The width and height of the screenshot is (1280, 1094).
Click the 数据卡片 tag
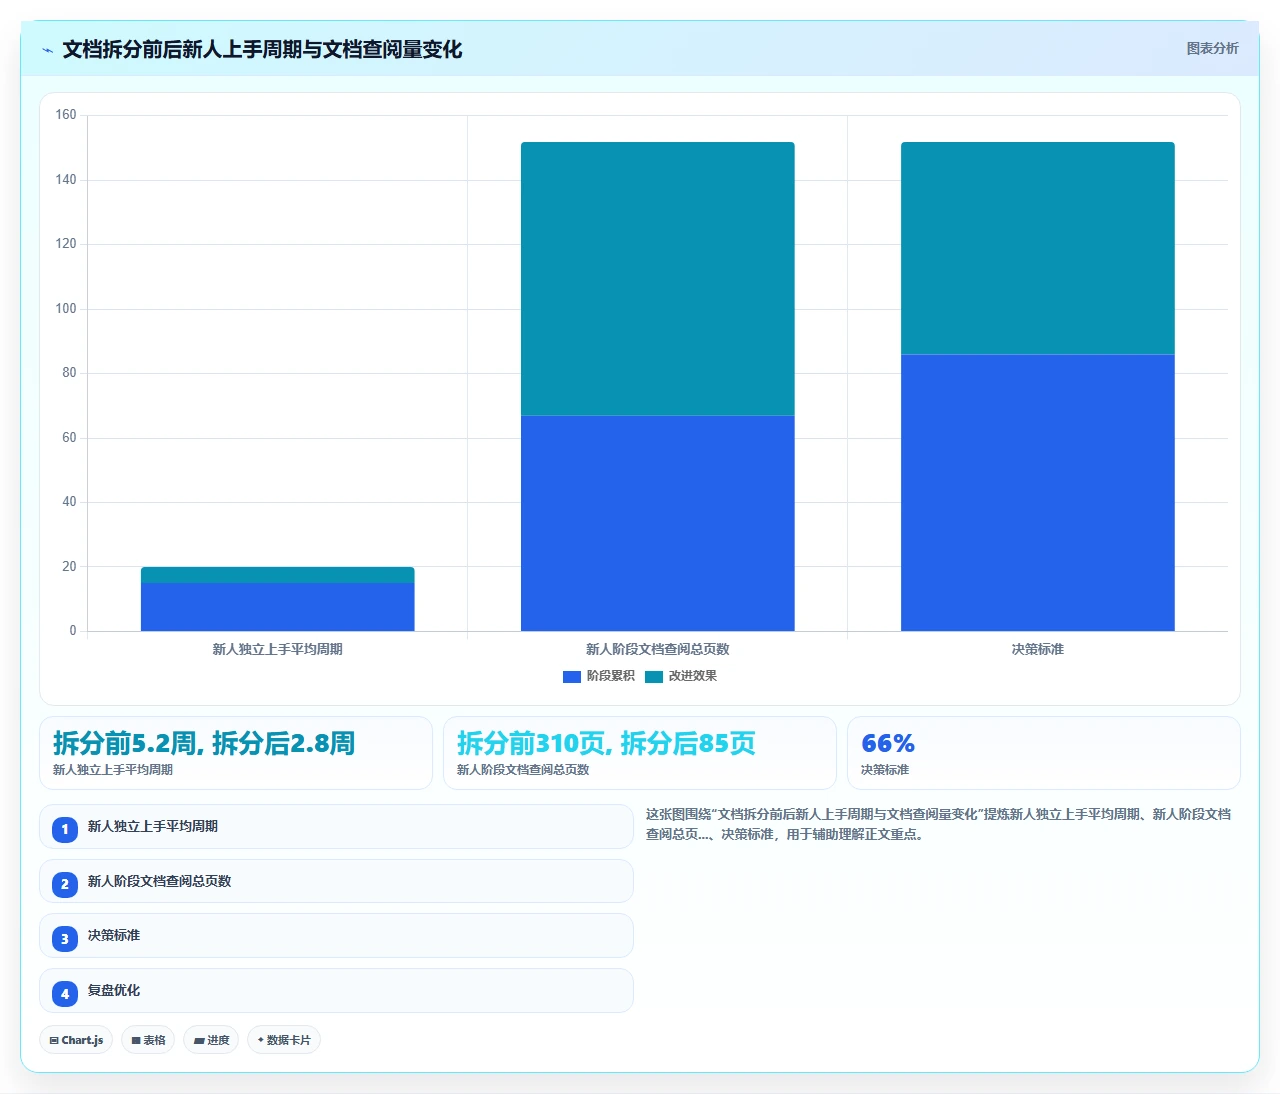[x=284, y=1040]
